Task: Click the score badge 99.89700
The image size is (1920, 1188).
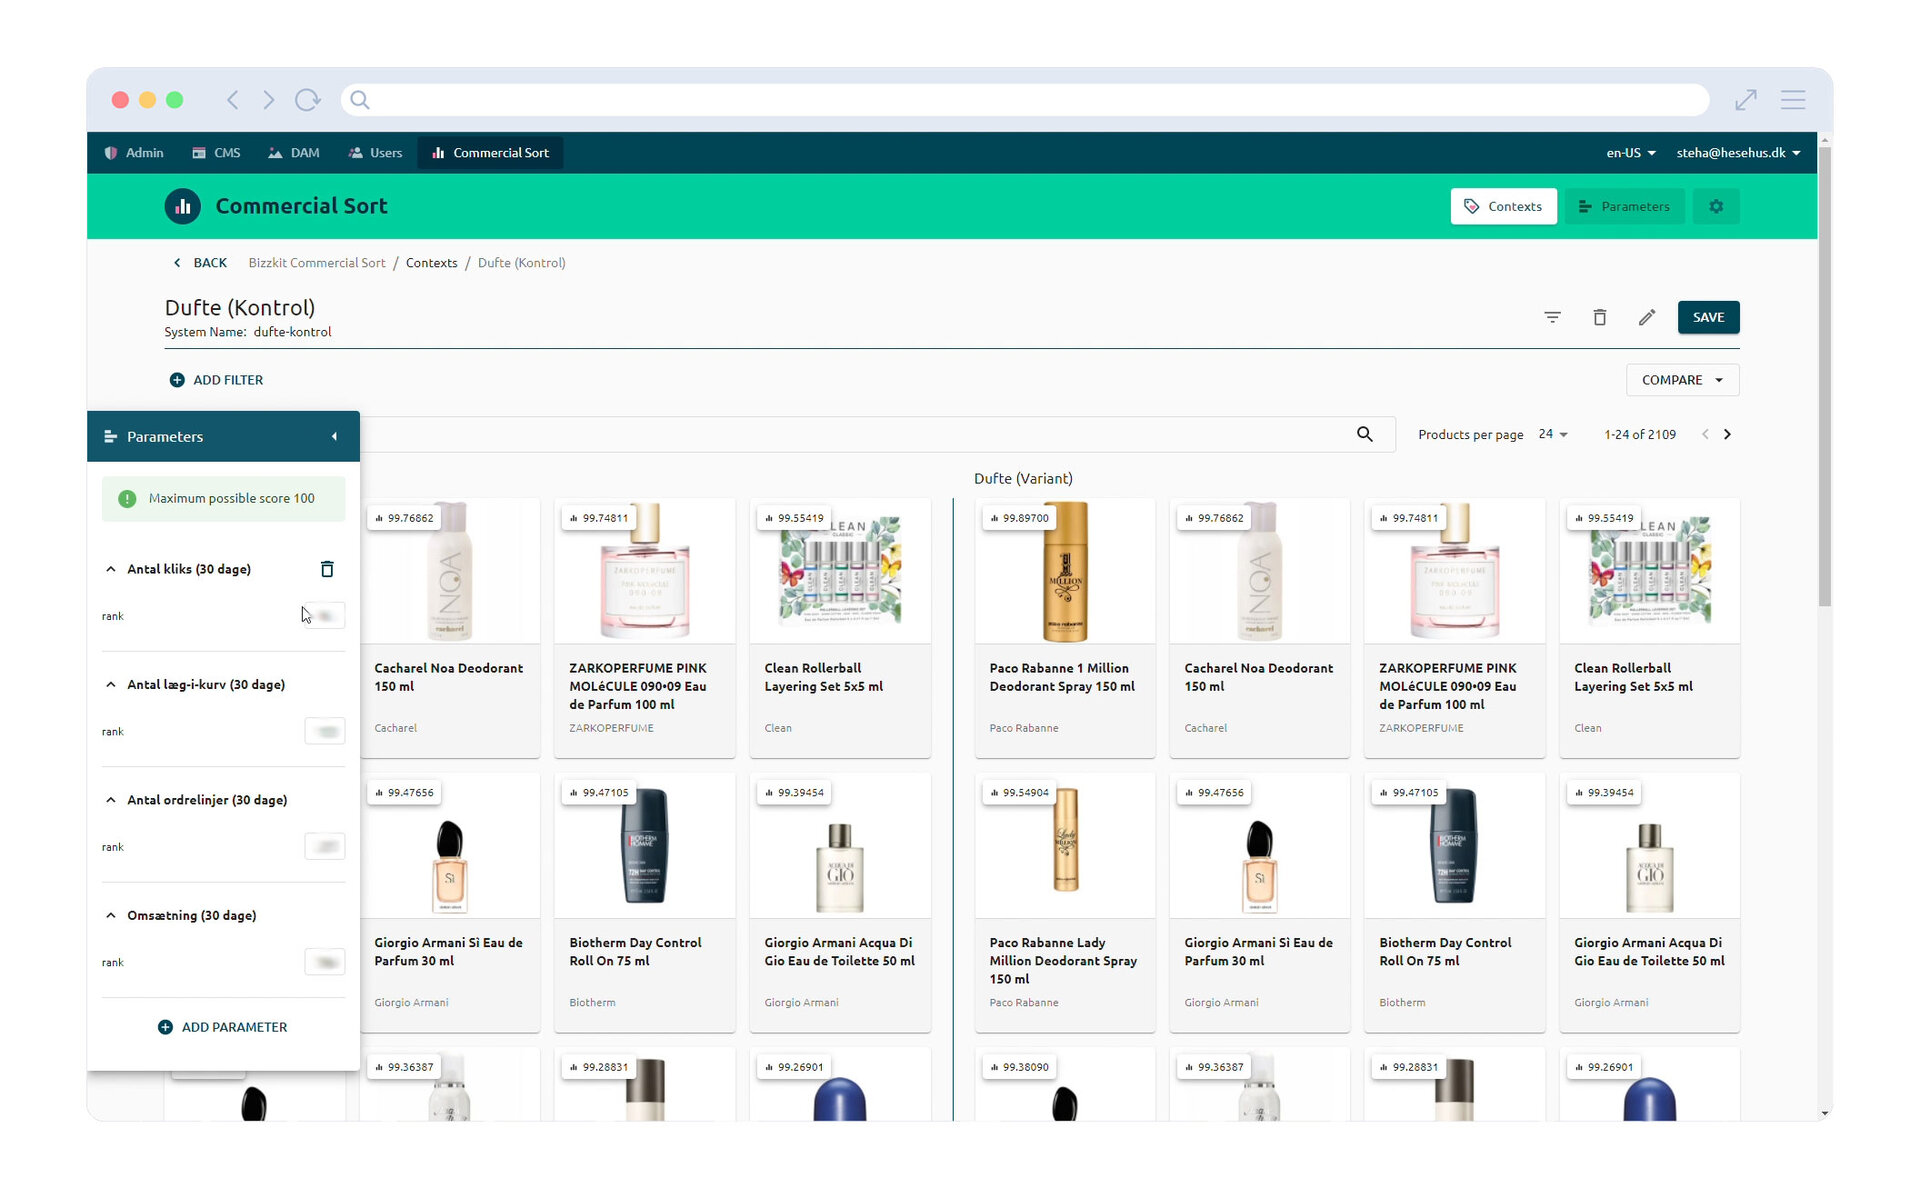Action: point(1020,518)
